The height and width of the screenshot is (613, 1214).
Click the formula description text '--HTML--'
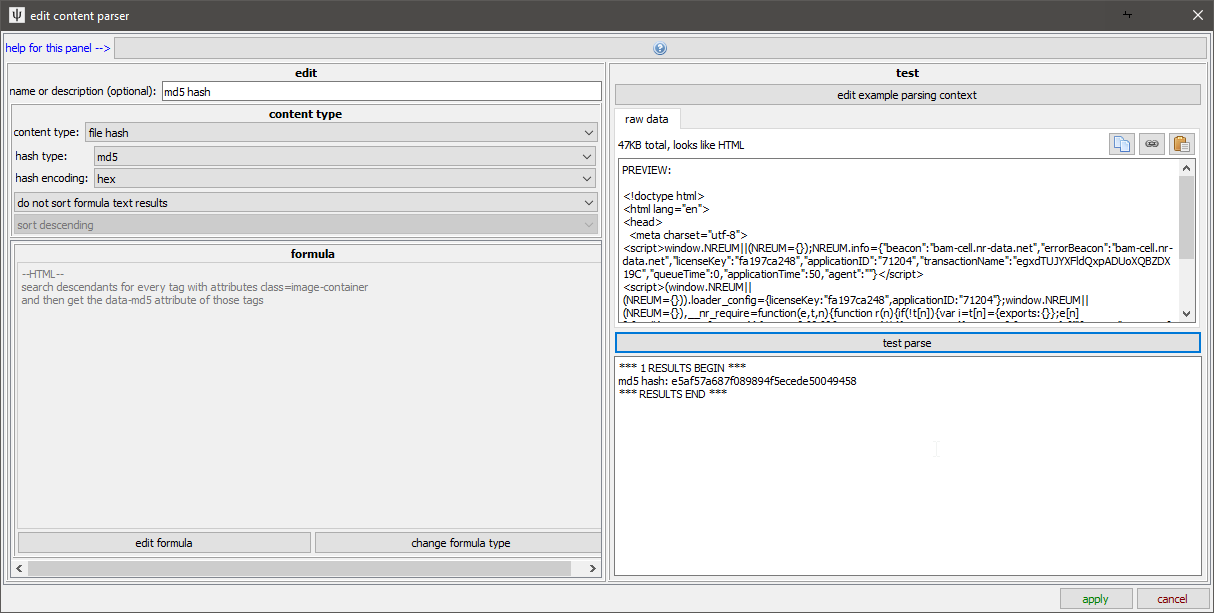click(42, 274)
